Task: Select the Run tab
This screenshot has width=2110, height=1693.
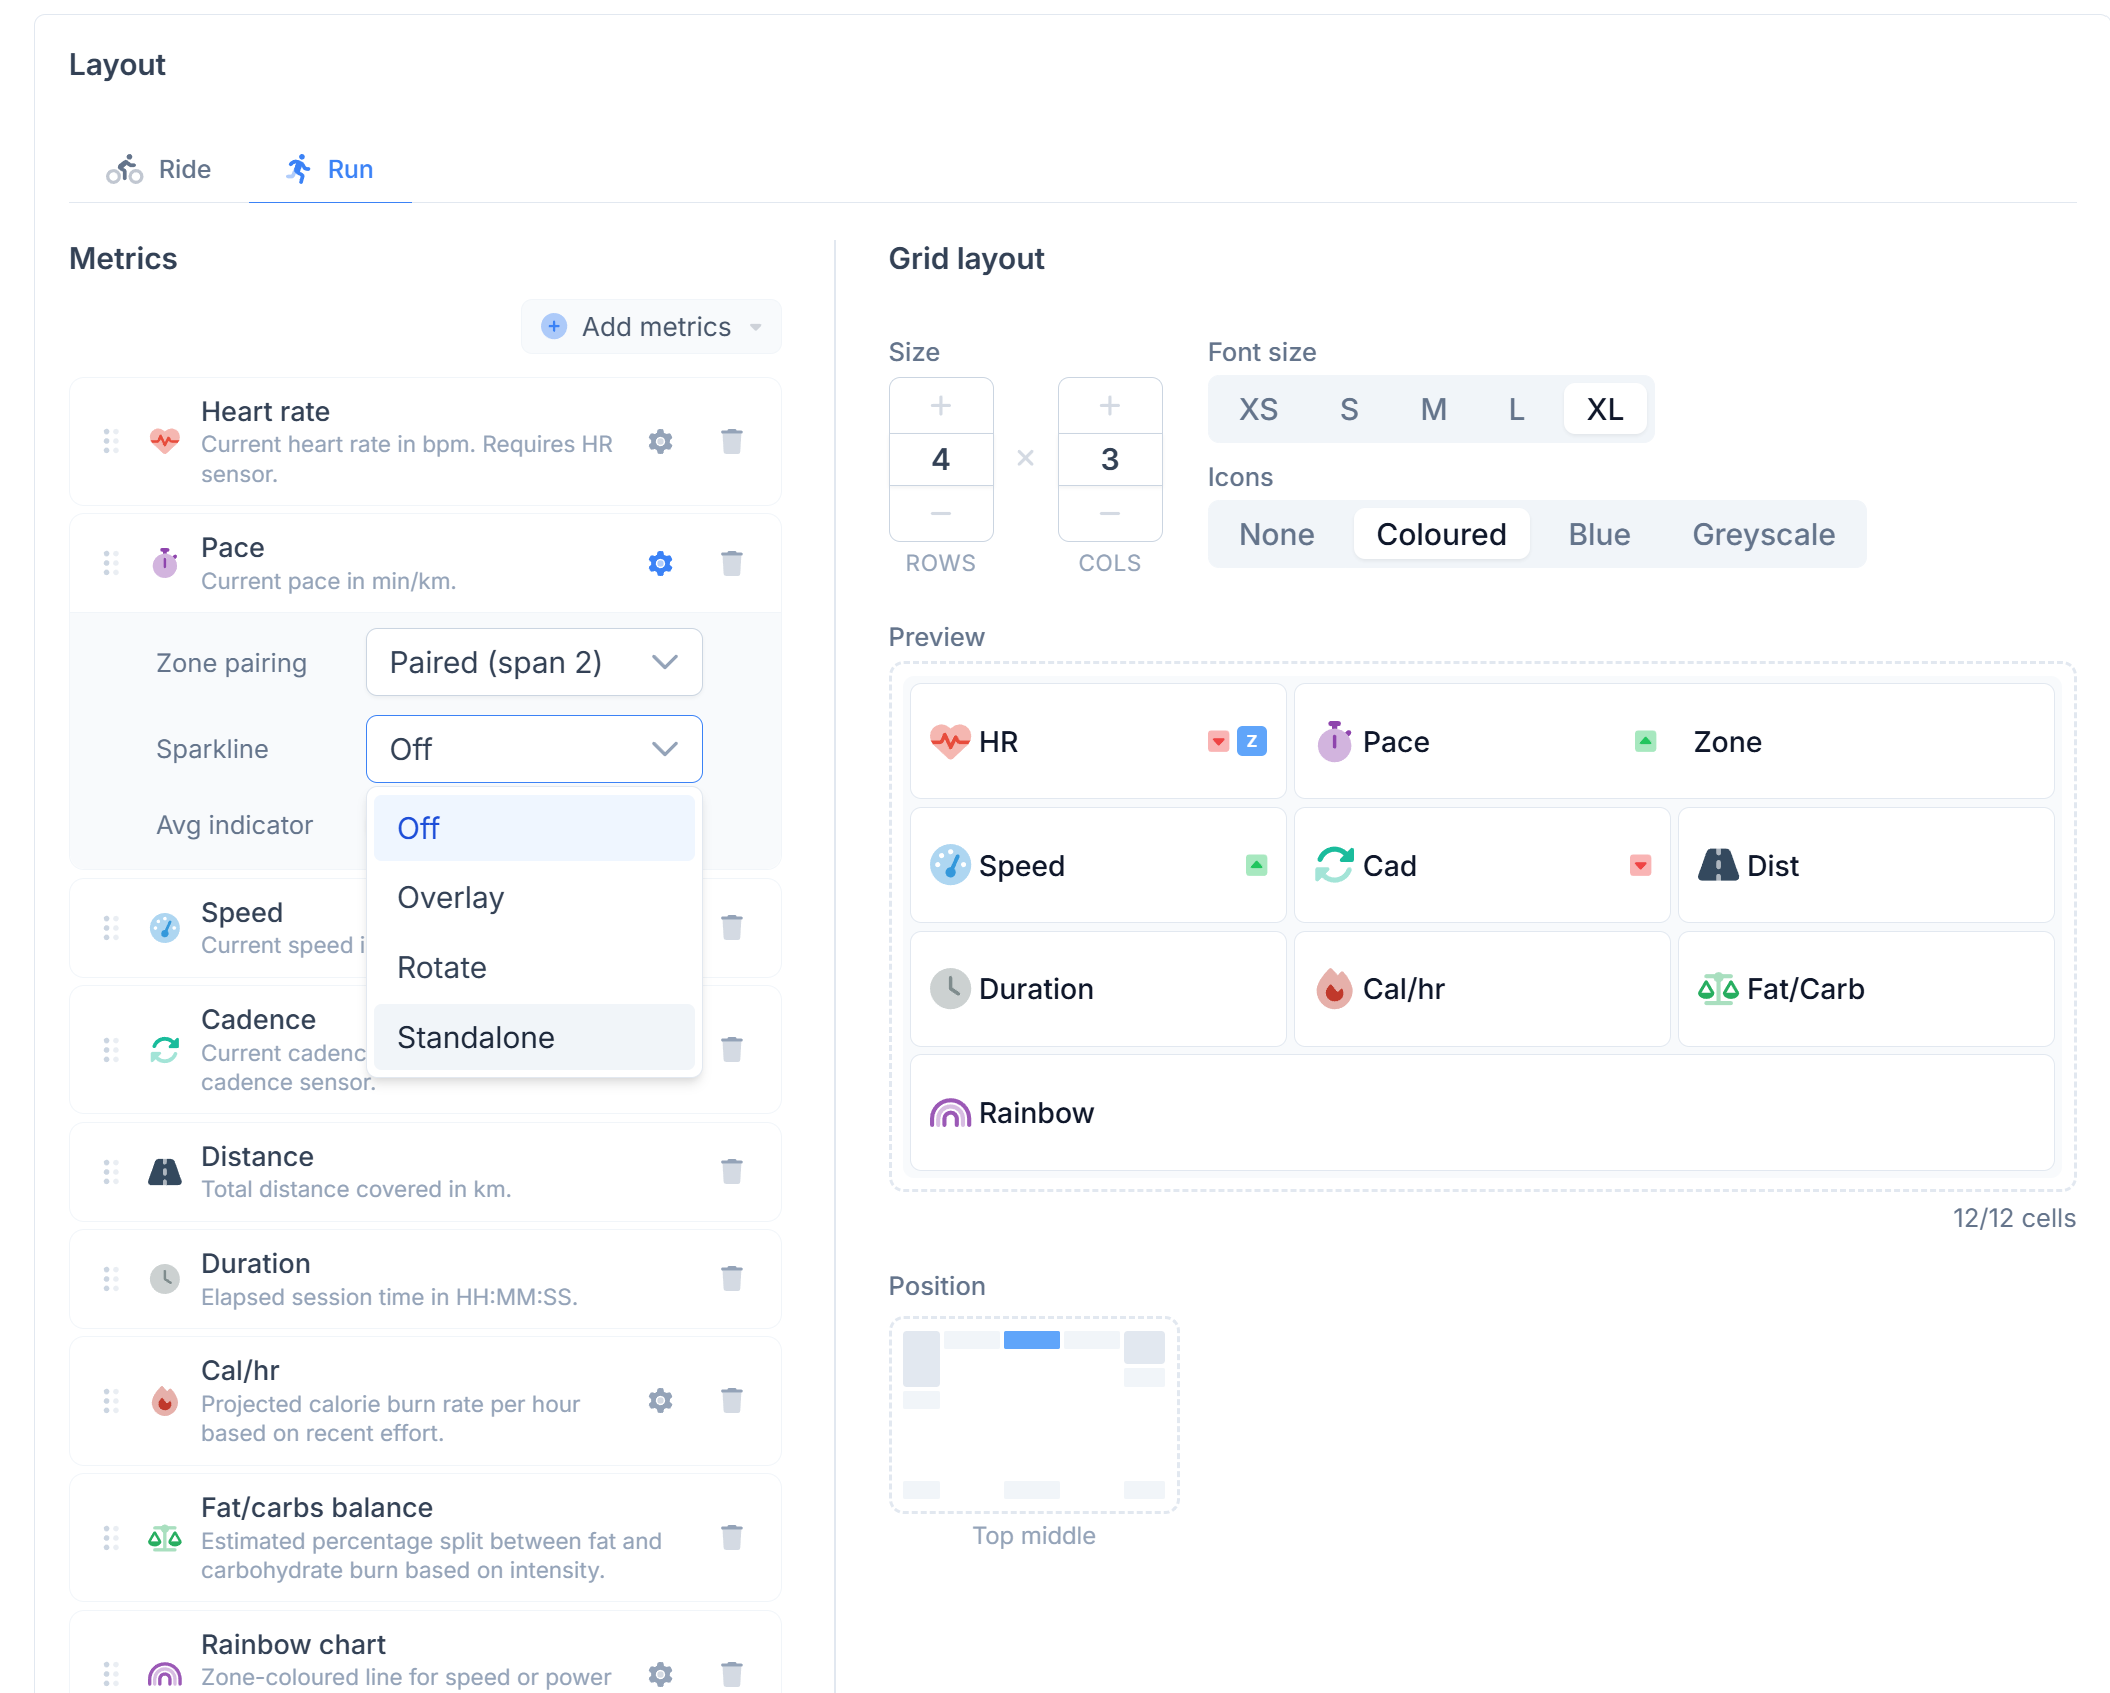Action: pos(330,169)
